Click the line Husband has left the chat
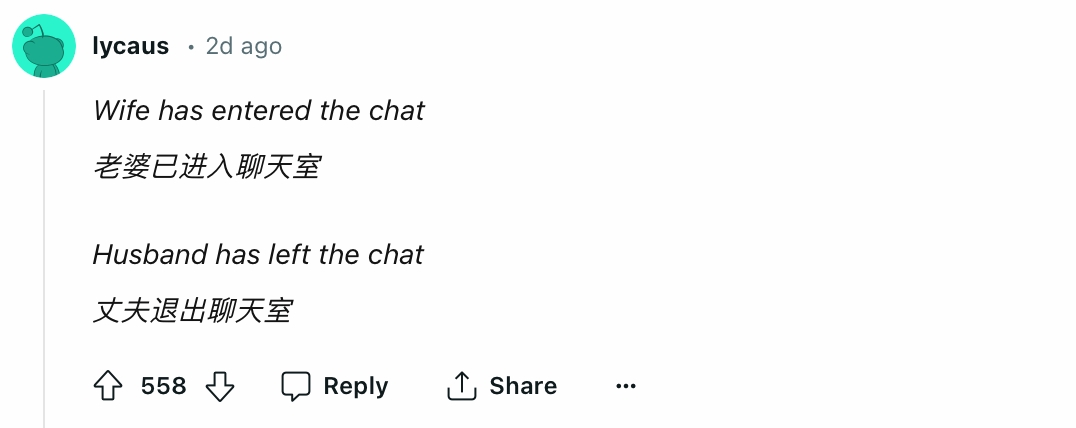The width and height of the screenshot is (1076, 428). click(258, 254)
